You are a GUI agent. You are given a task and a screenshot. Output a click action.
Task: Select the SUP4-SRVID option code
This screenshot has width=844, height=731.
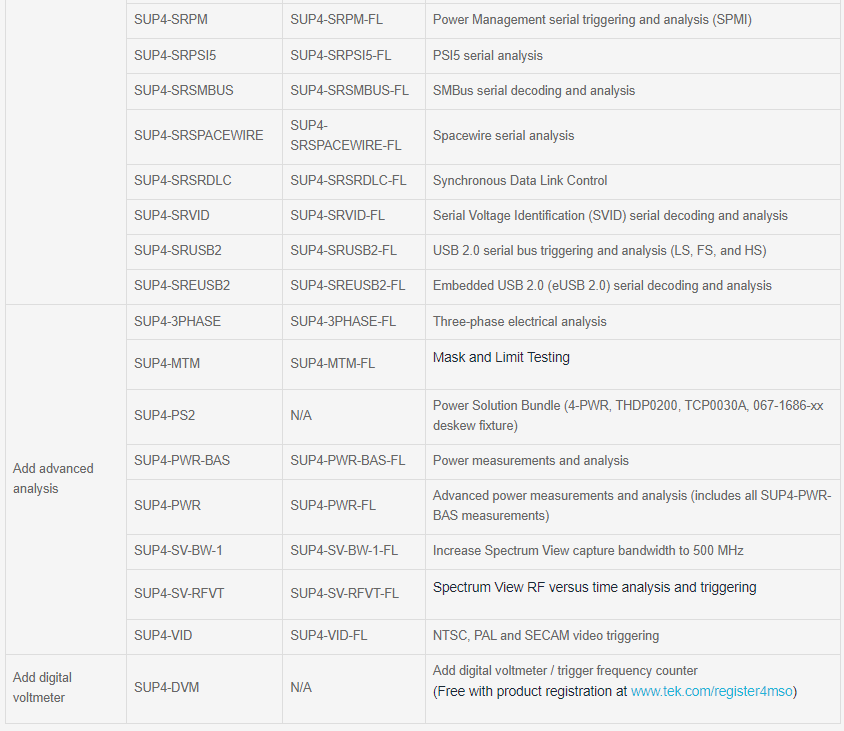[172, 215]
